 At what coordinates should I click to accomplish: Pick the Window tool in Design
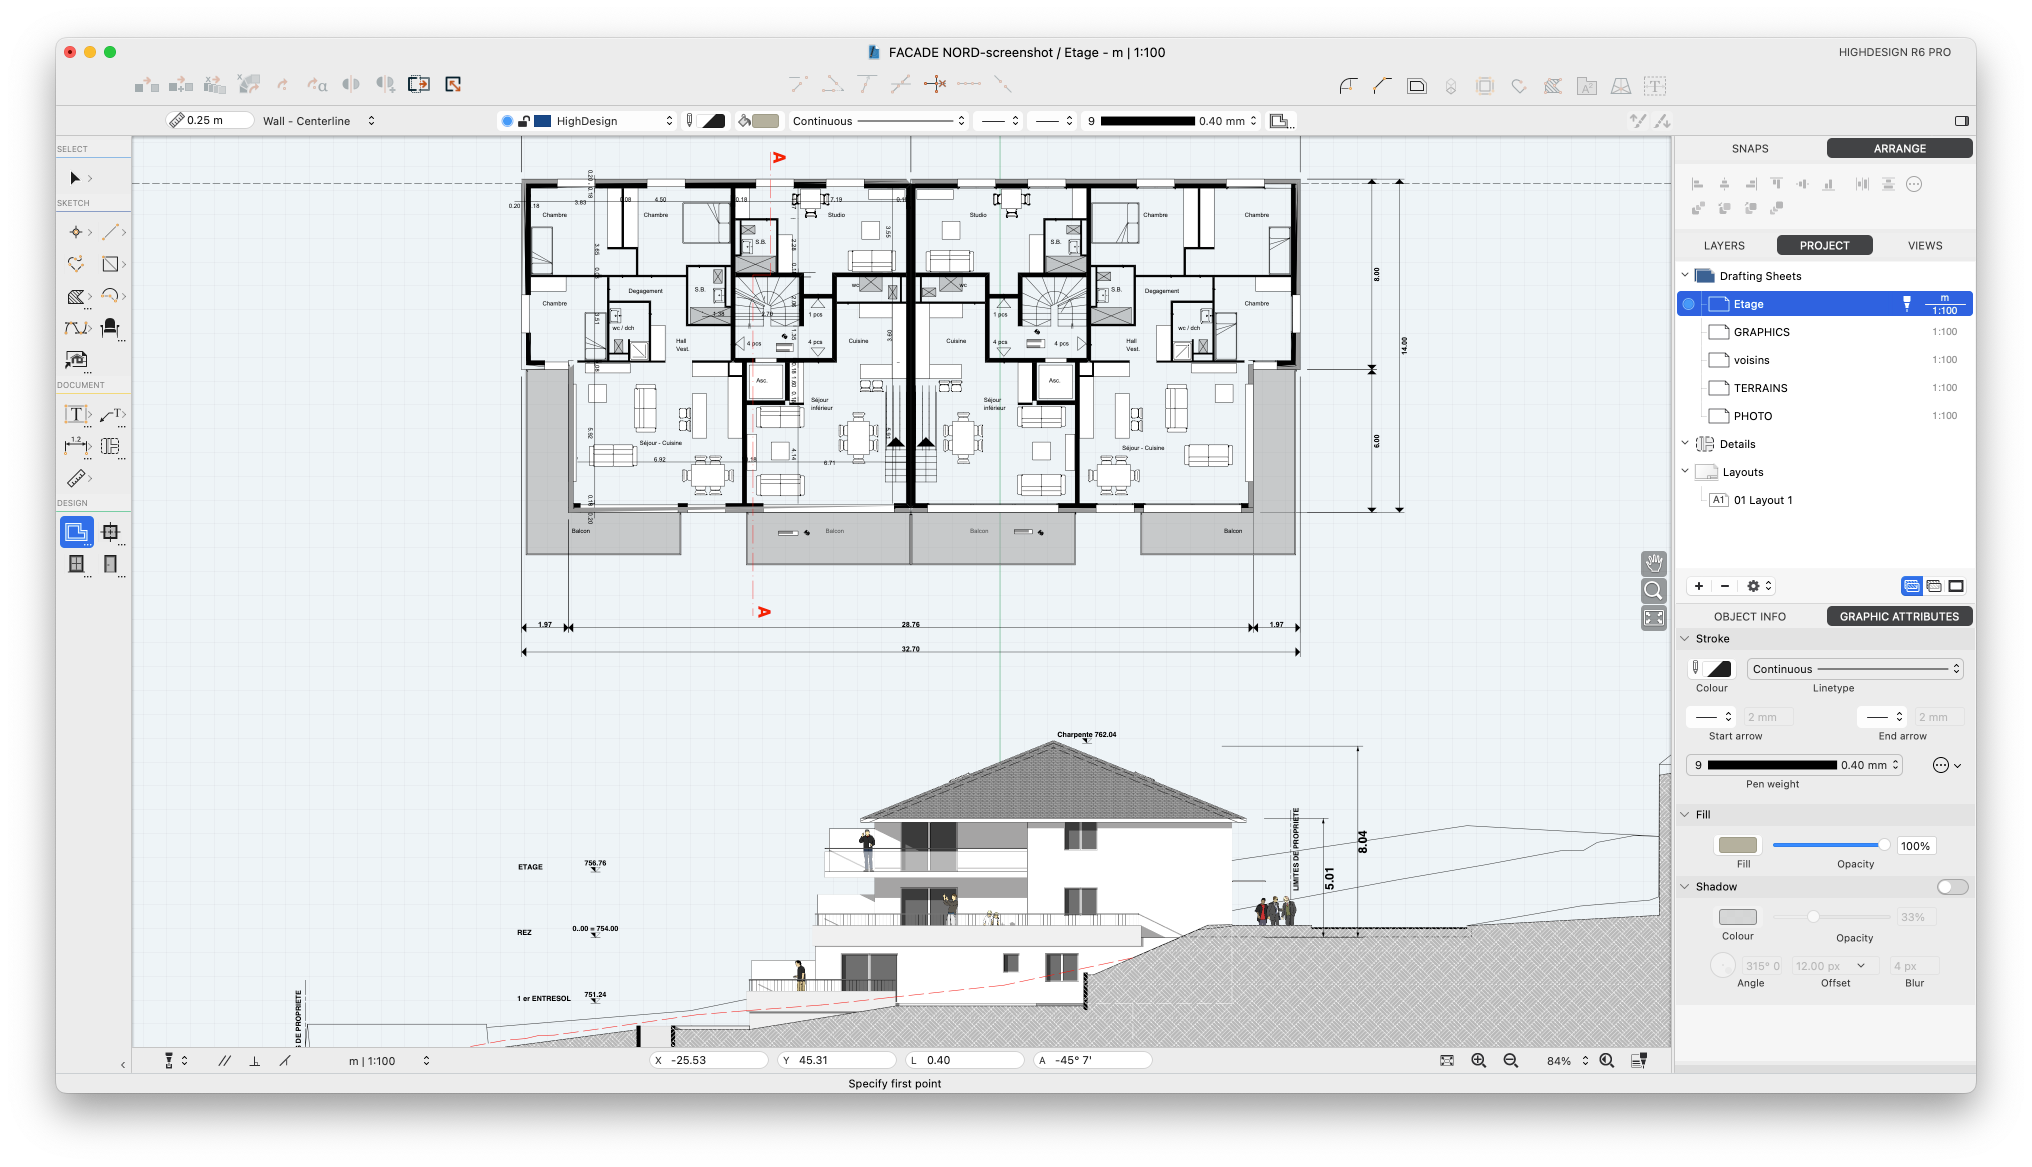[x=76, y=564]
